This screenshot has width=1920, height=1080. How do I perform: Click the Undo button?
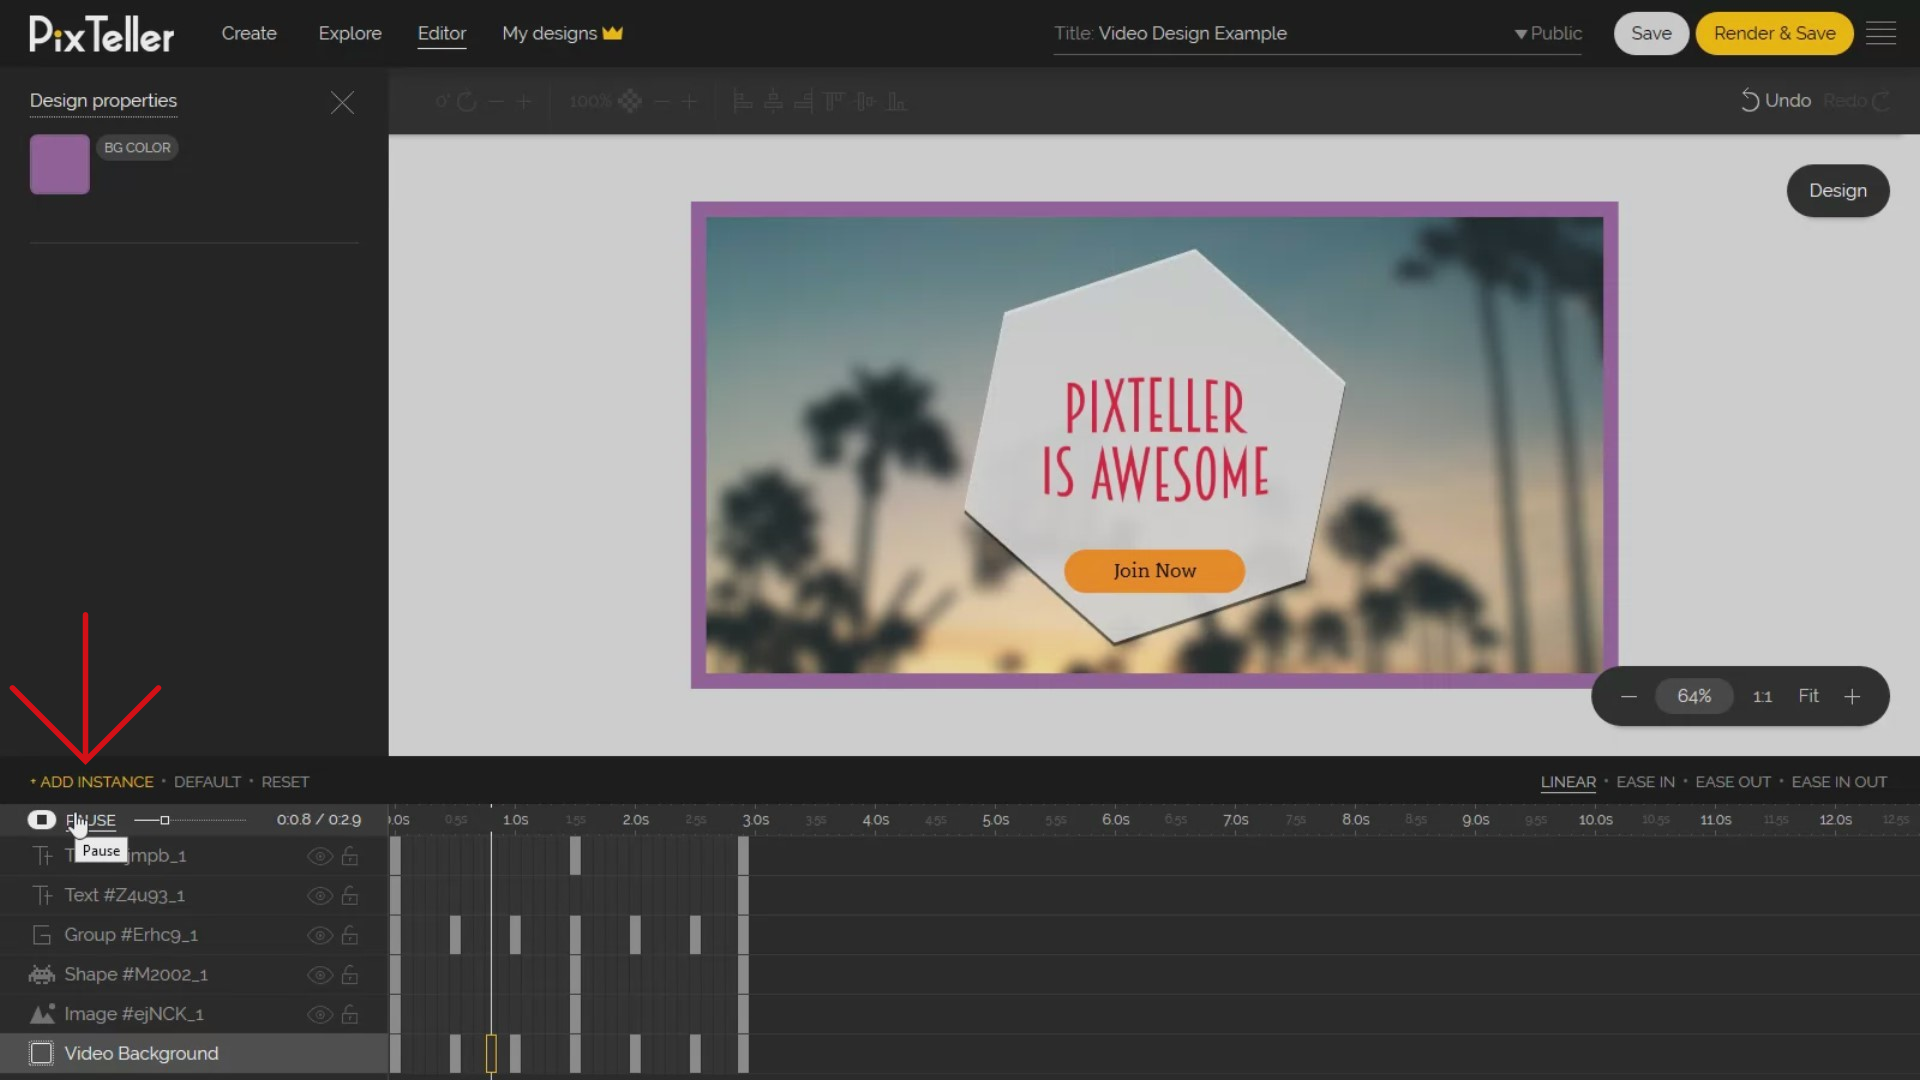1776,101
